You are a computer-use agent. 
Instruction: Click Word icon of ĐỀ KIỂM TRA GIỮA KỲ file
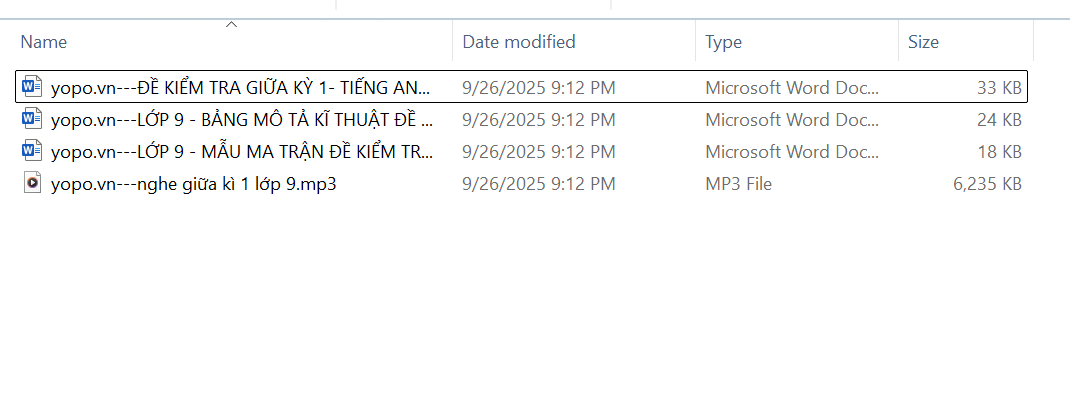(x=32, y=87)
